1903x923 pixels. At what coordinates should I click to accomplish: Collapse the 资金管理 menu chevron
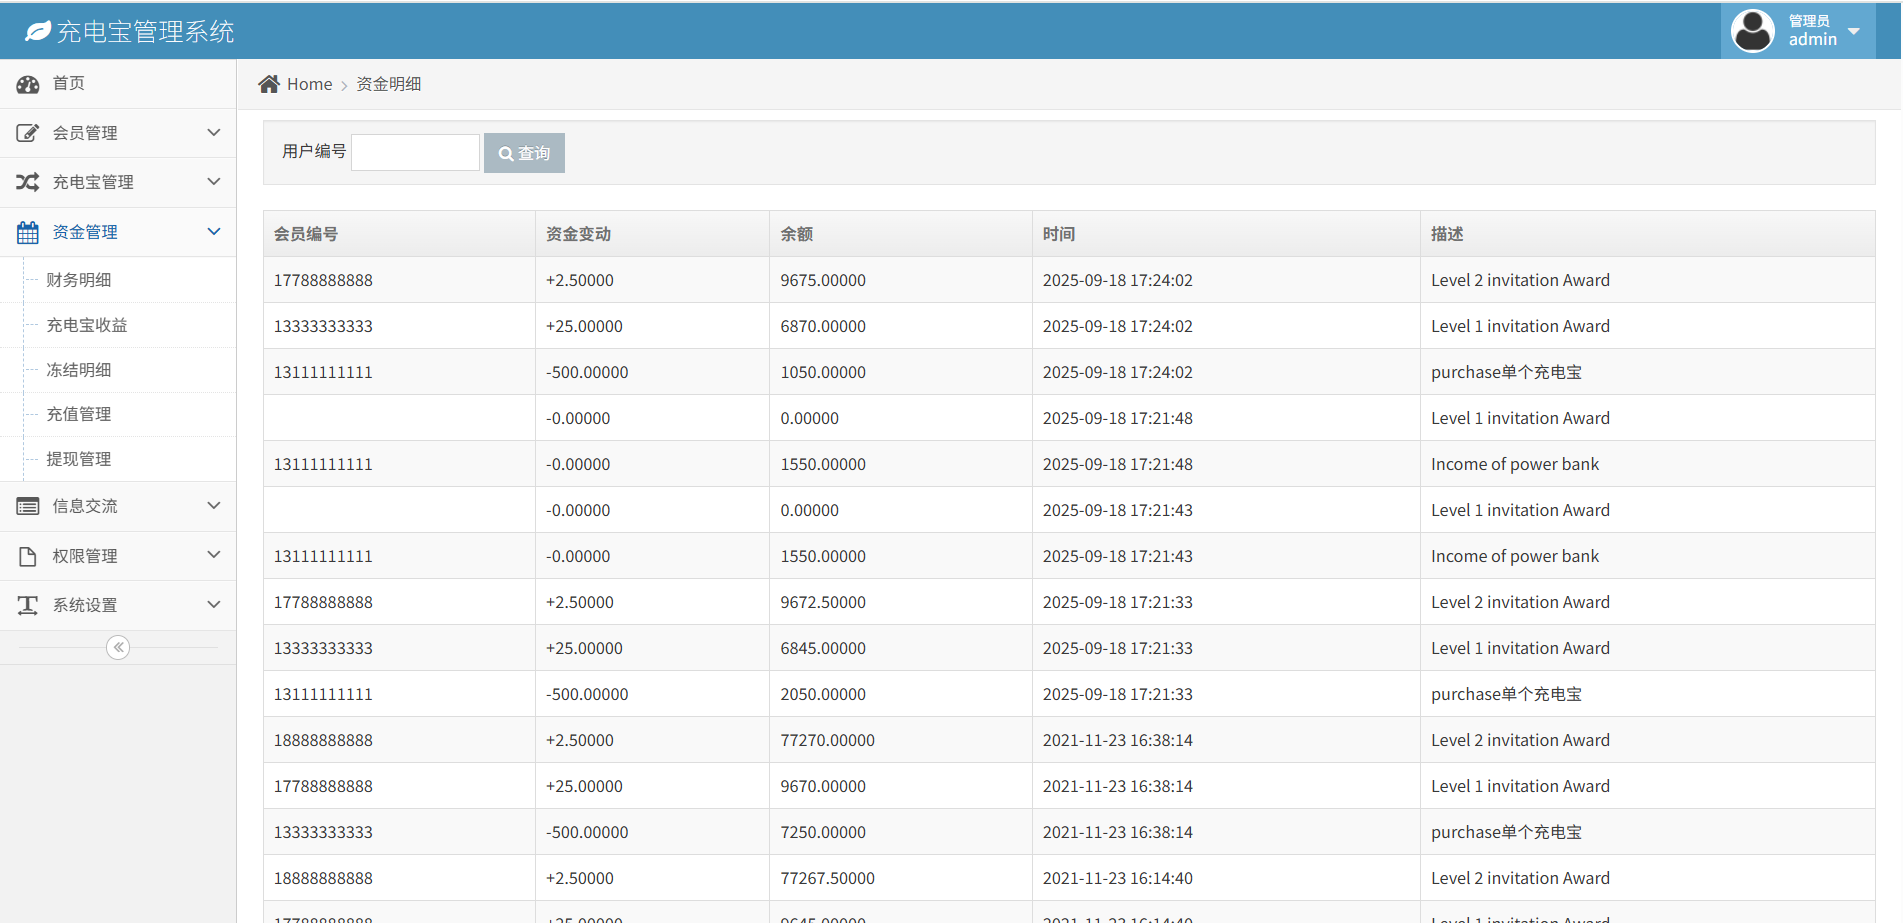213,232
